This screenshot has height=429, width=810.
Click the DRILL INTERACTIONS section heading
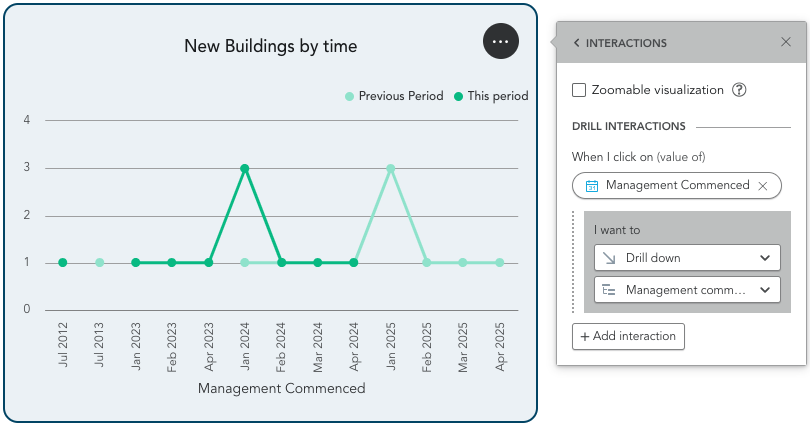(x=629, y=126)
